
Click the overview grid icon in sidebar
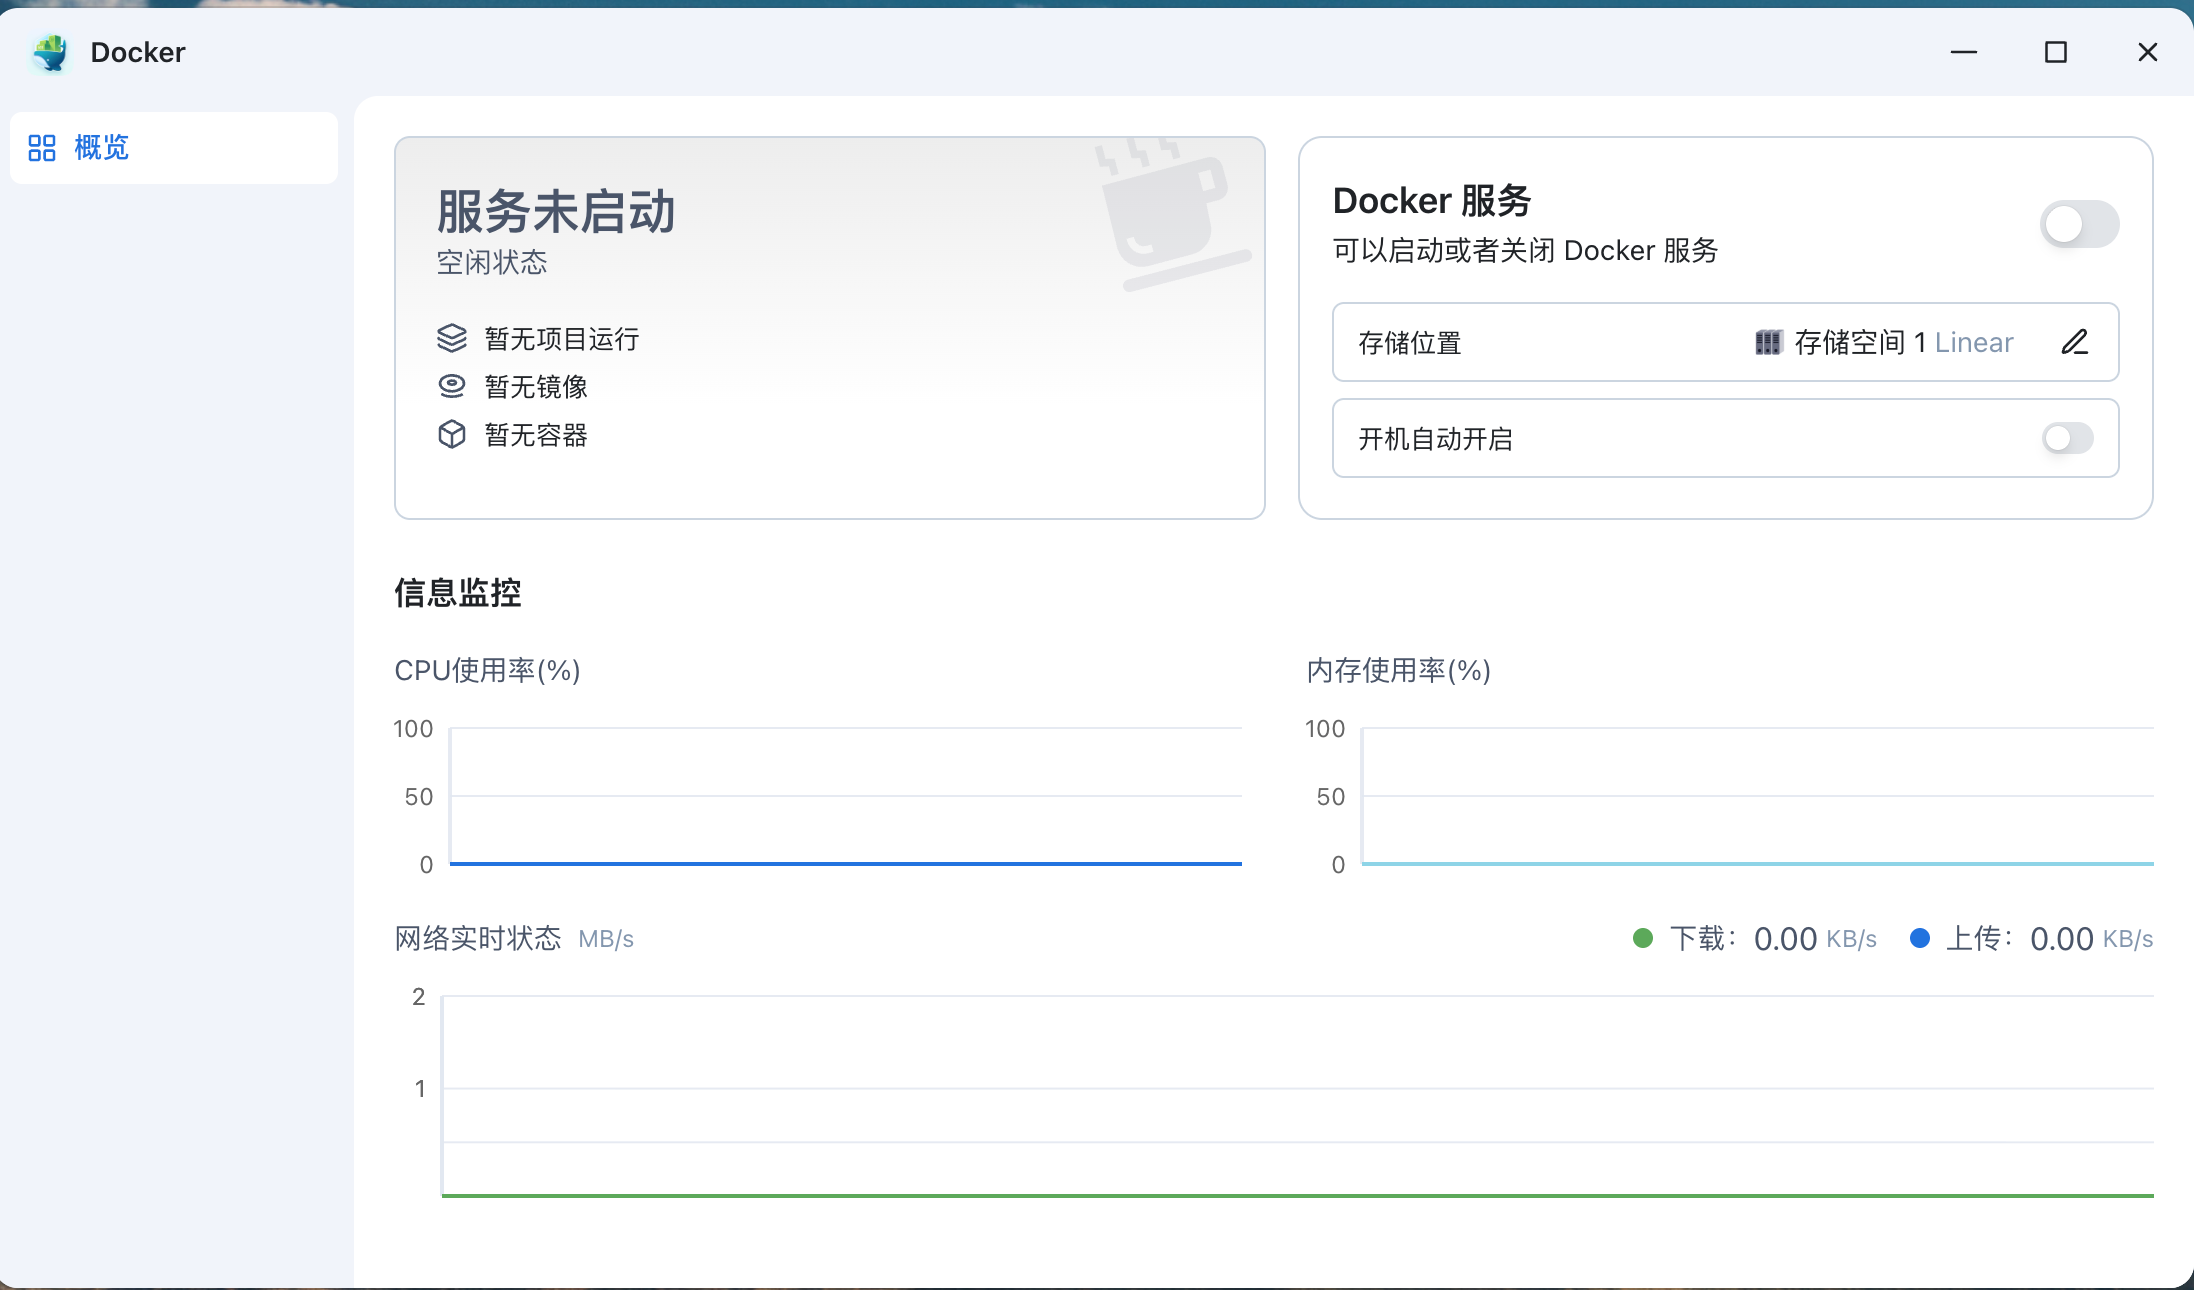click(42, 148)
